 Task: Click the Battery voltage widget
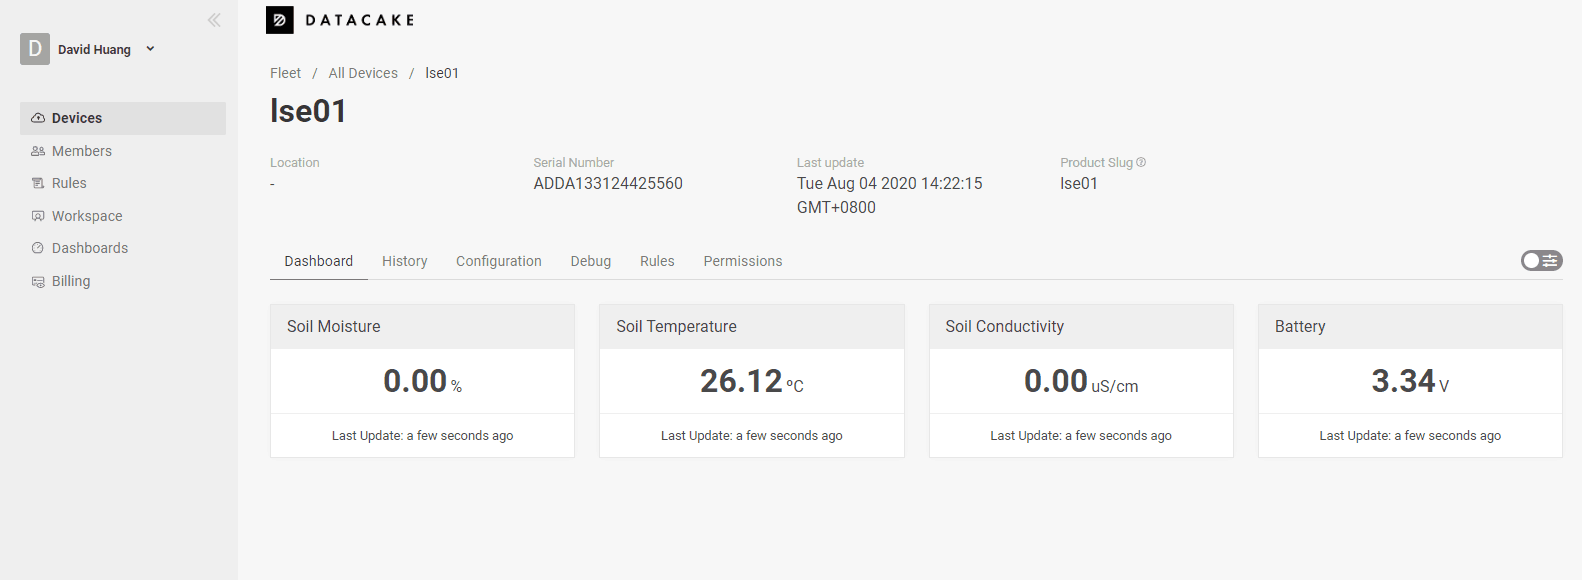coord(1410,381)
